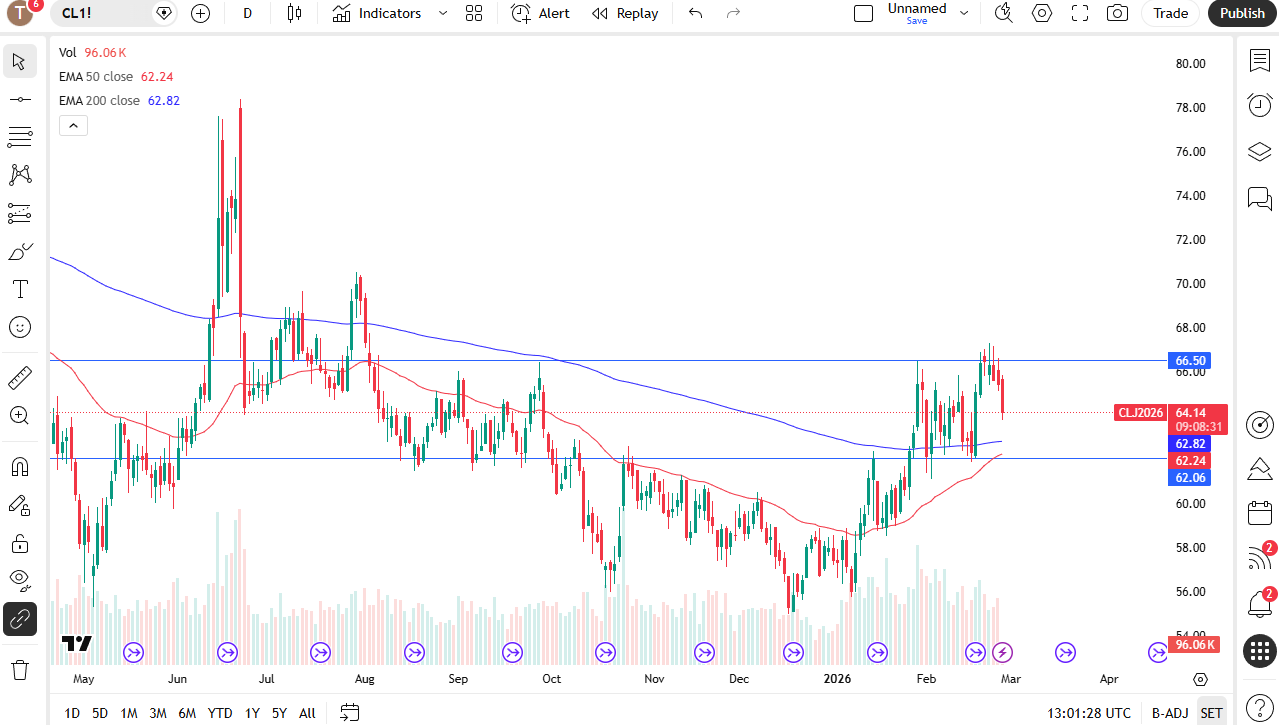Open the D timeframe interval selector
1279x725 pixels.
248,13
